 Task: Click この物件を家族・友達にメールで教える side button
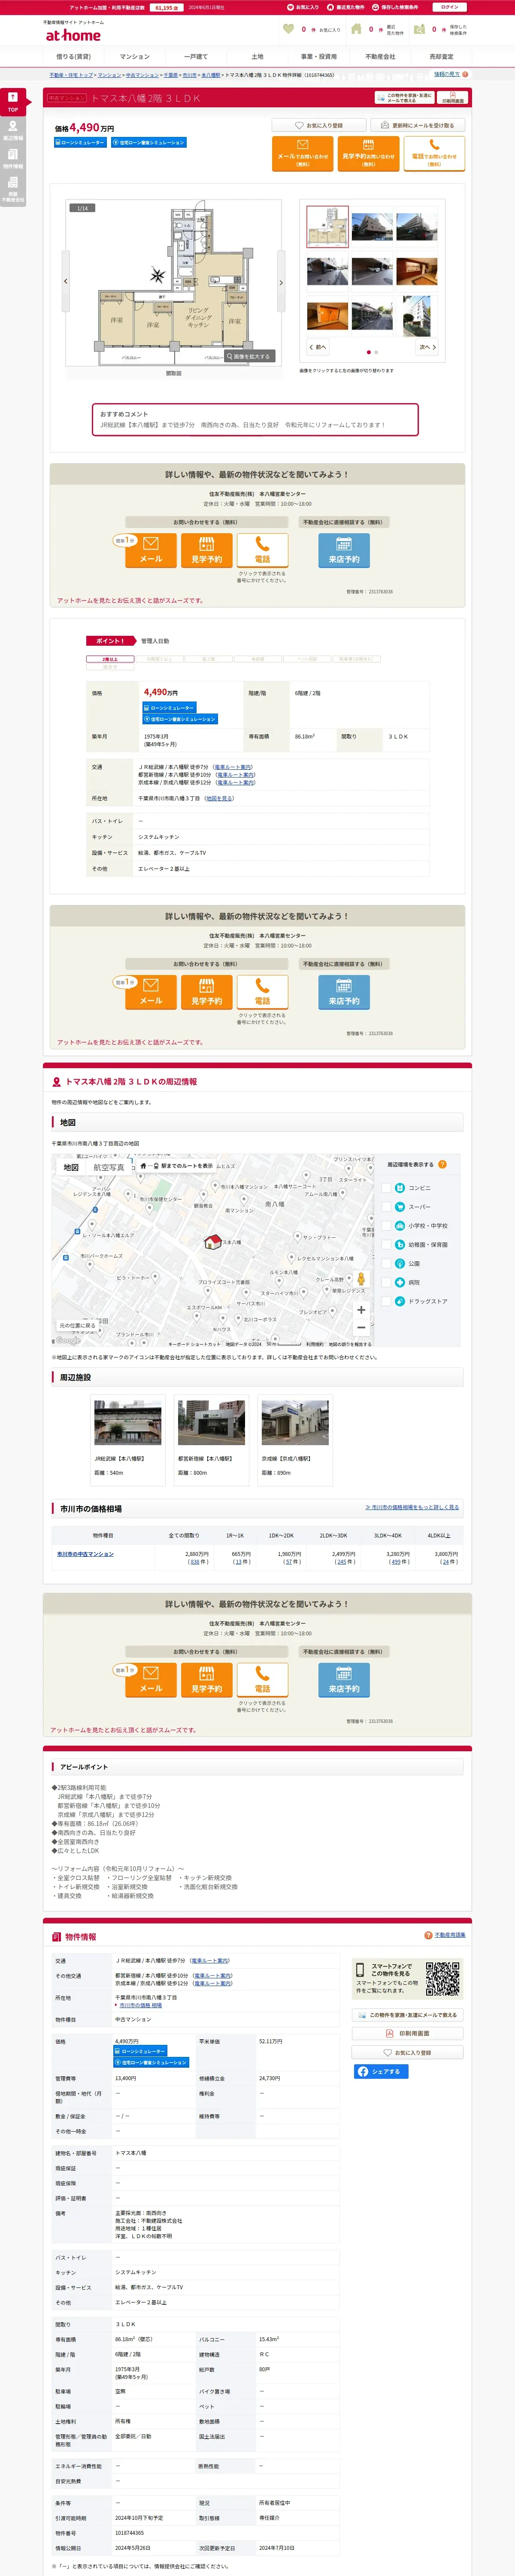click(x=408, y=2015)
